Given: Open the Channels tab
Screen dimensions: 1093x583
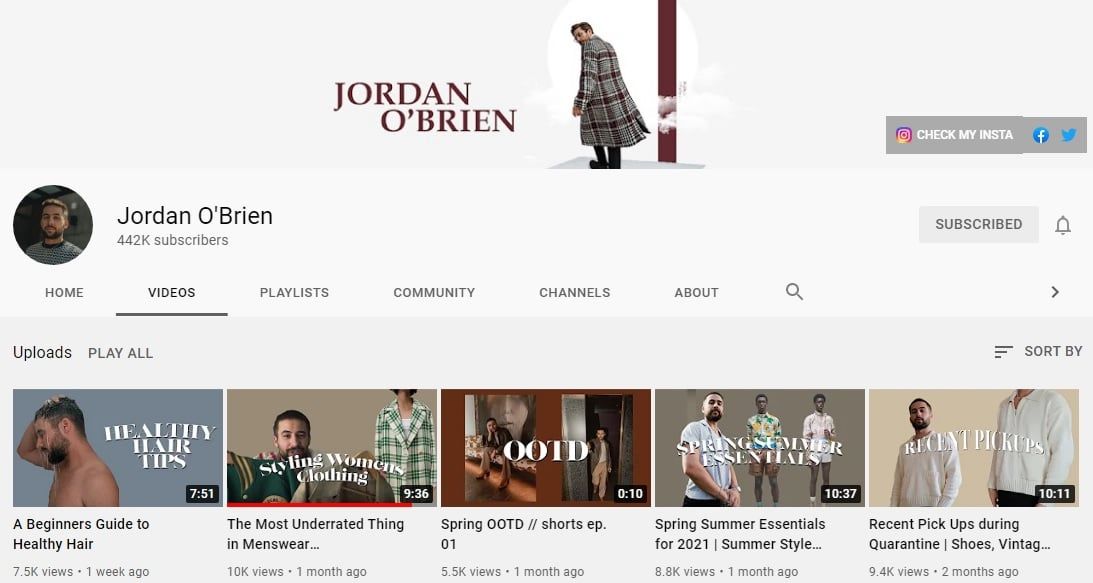Looking at the screenshot, I should (x=574, y=293).
